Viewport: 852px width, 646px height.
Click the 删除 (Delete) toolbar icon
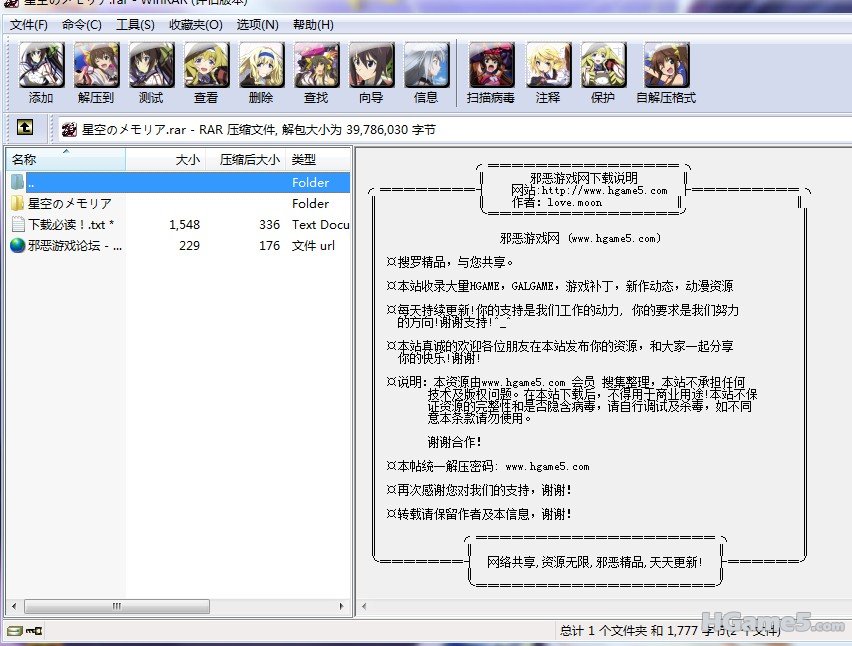pos(261,72)
